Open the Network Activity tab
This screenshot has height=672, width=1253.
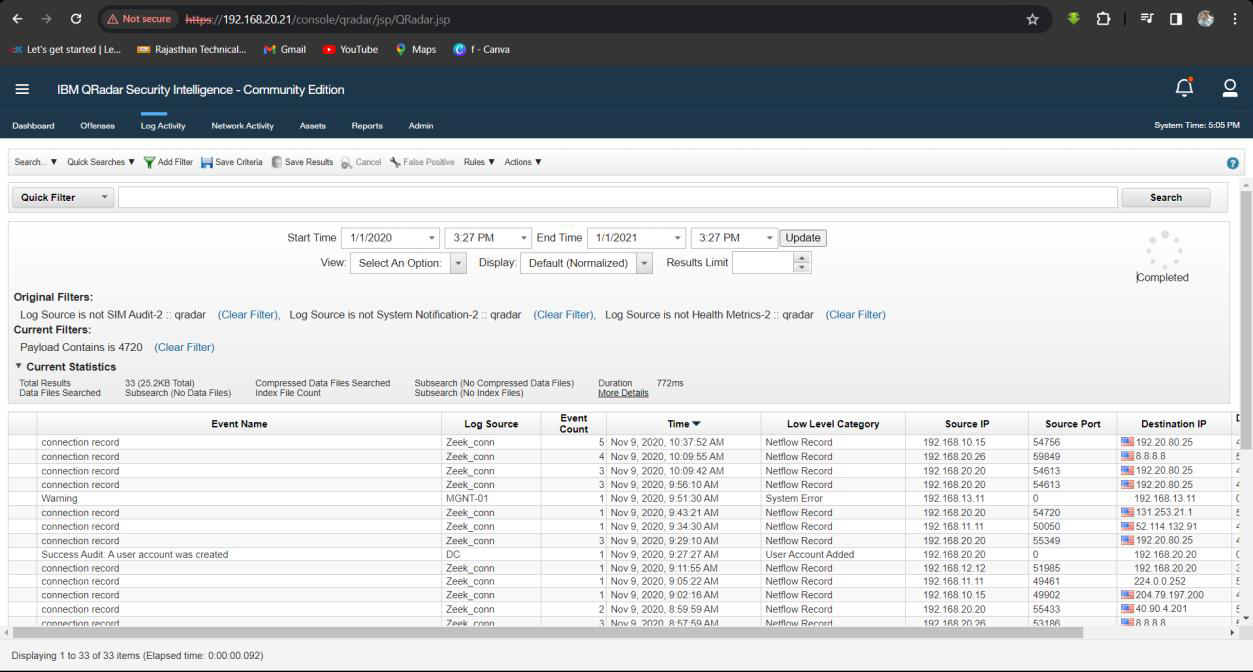pyautogui.click(x=242, y=126)
